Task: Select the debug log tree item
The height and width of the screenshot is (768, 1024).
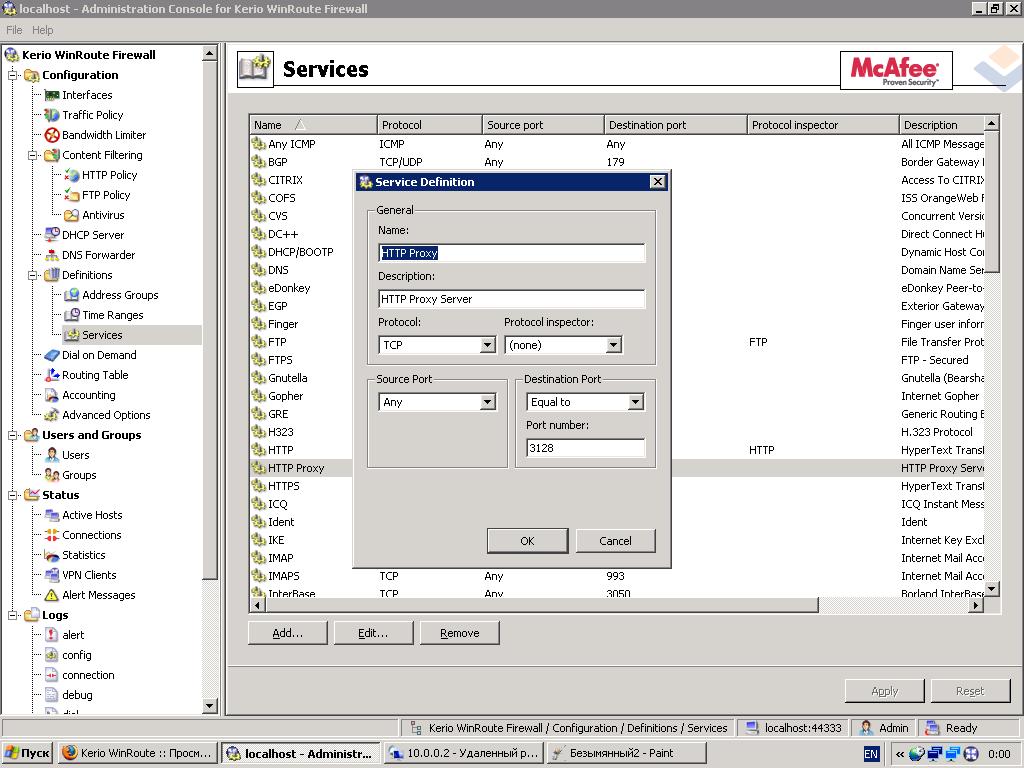Action: [77, 696]
